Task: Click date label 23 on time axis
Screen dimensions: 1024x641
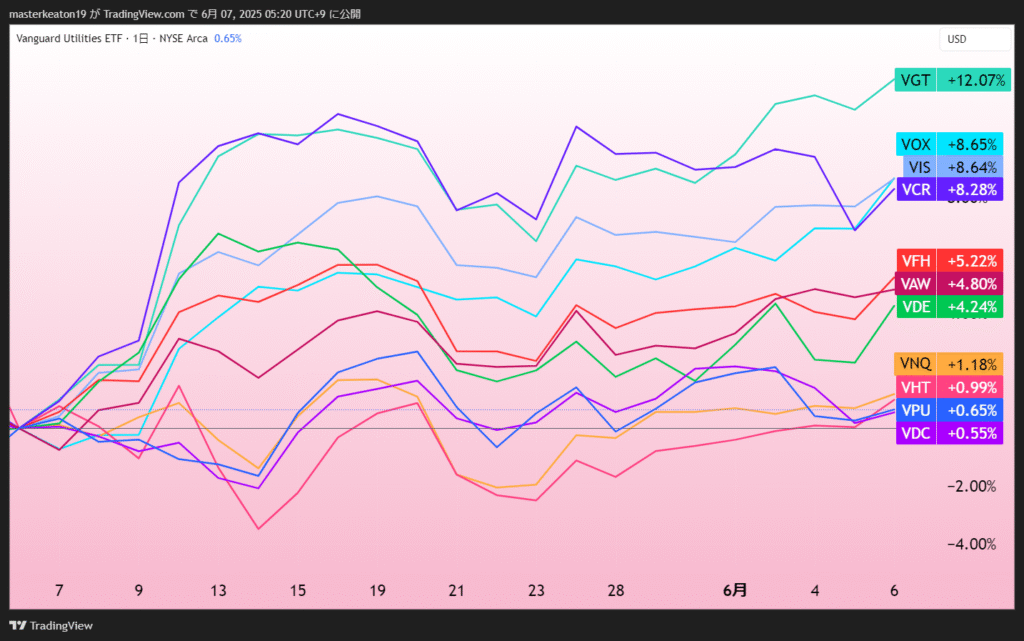Action: pyautogui.click(x=536, y=590)
